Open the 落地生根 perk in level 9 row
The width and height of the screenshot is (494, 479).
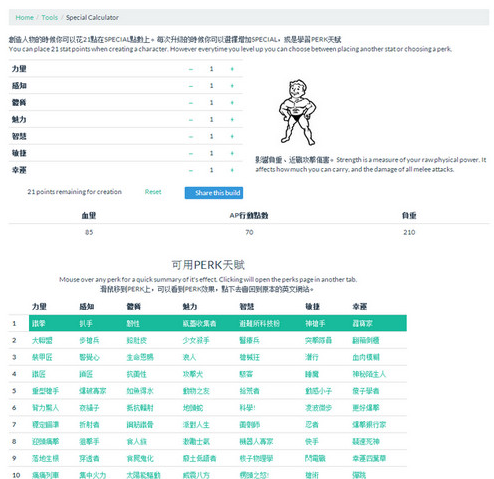(x=45, y=459)
